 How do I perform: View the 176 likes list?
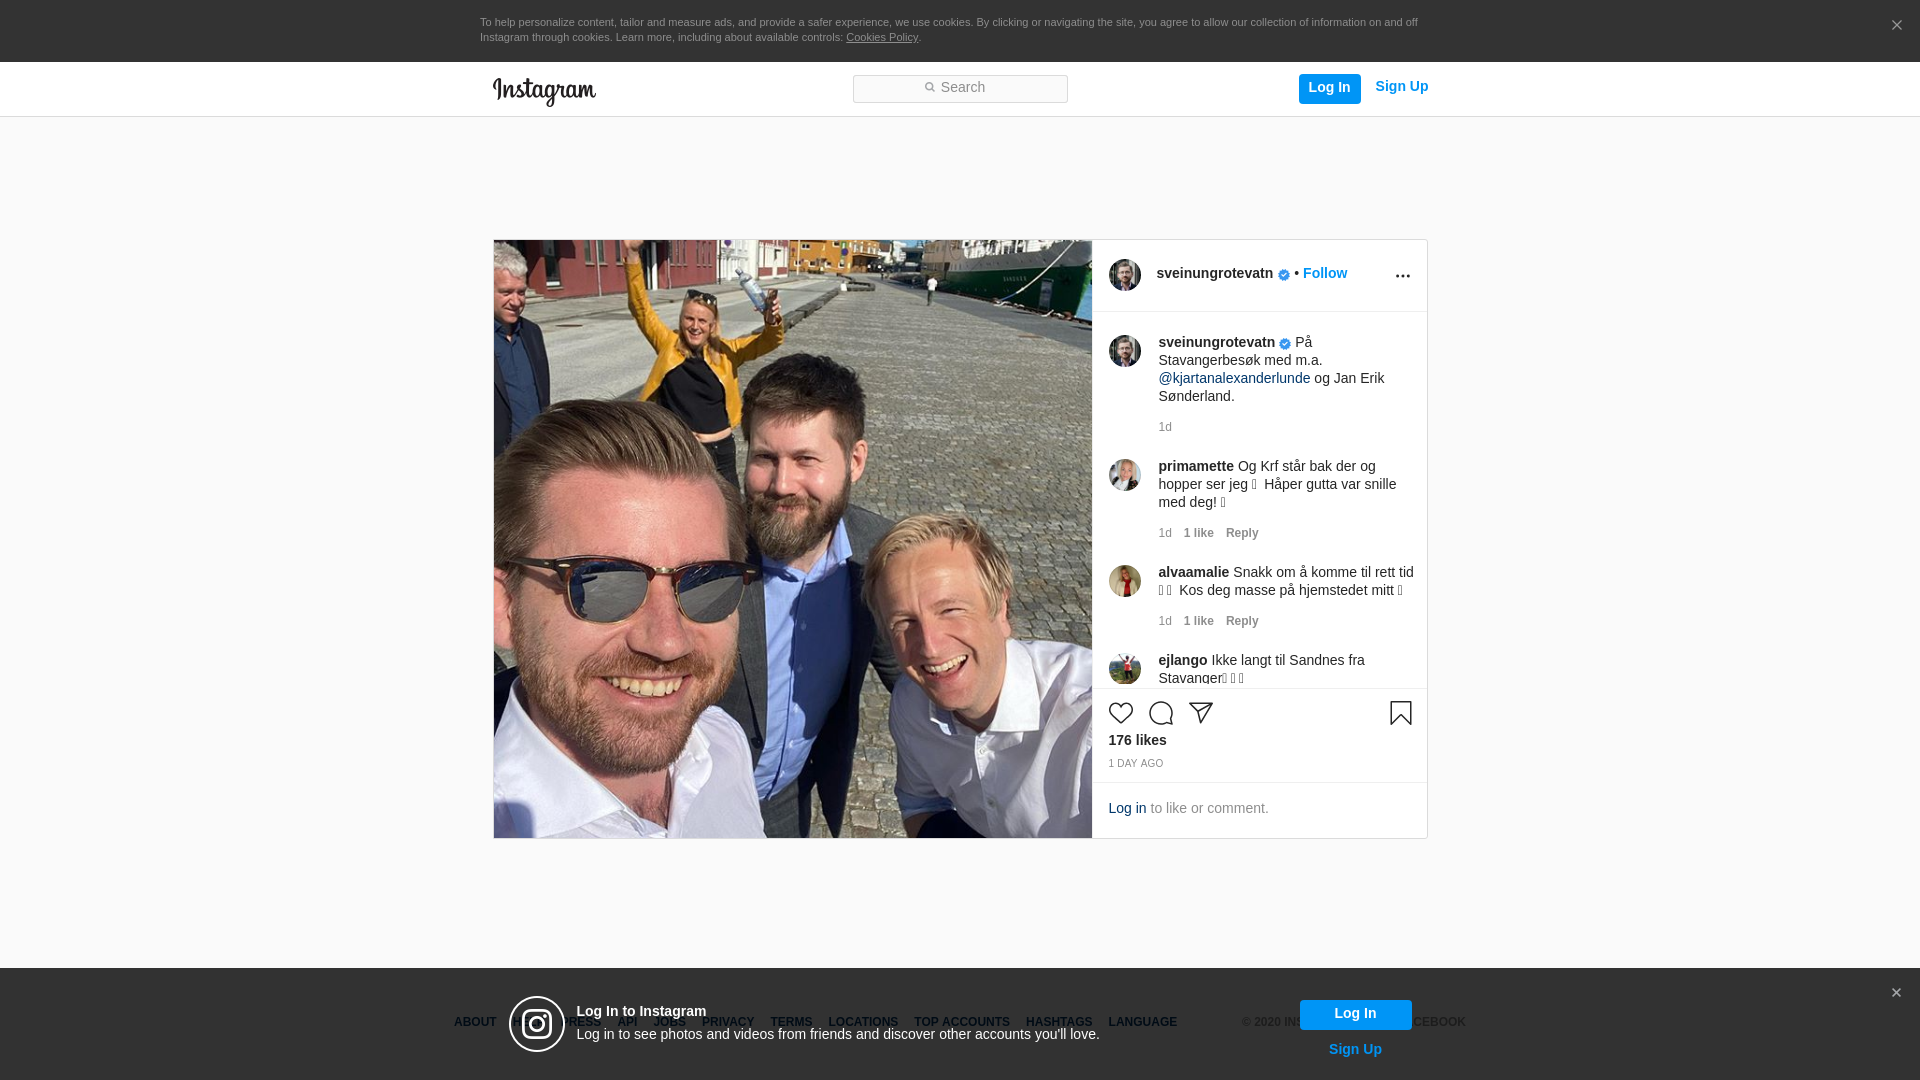(x=1137, y=740)
